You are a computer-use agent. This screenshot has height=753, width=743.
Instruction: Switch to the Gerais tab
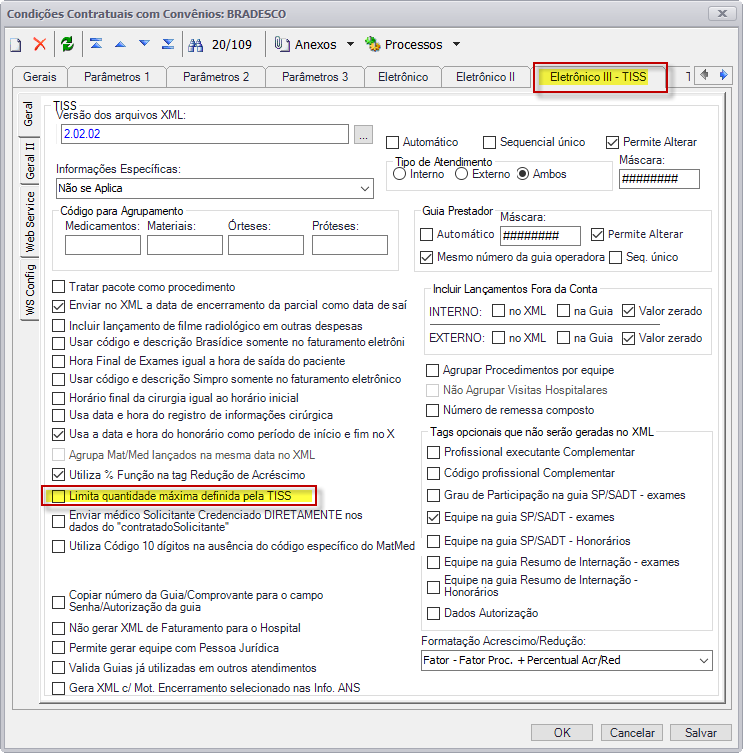click(x=40, y=77)
